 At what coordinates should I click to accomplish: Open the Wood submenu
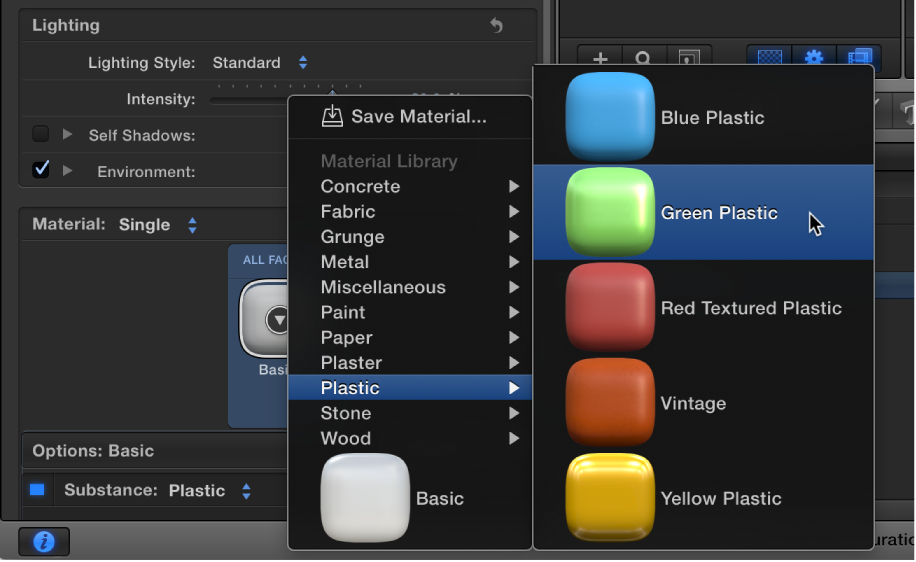point(410,438)
